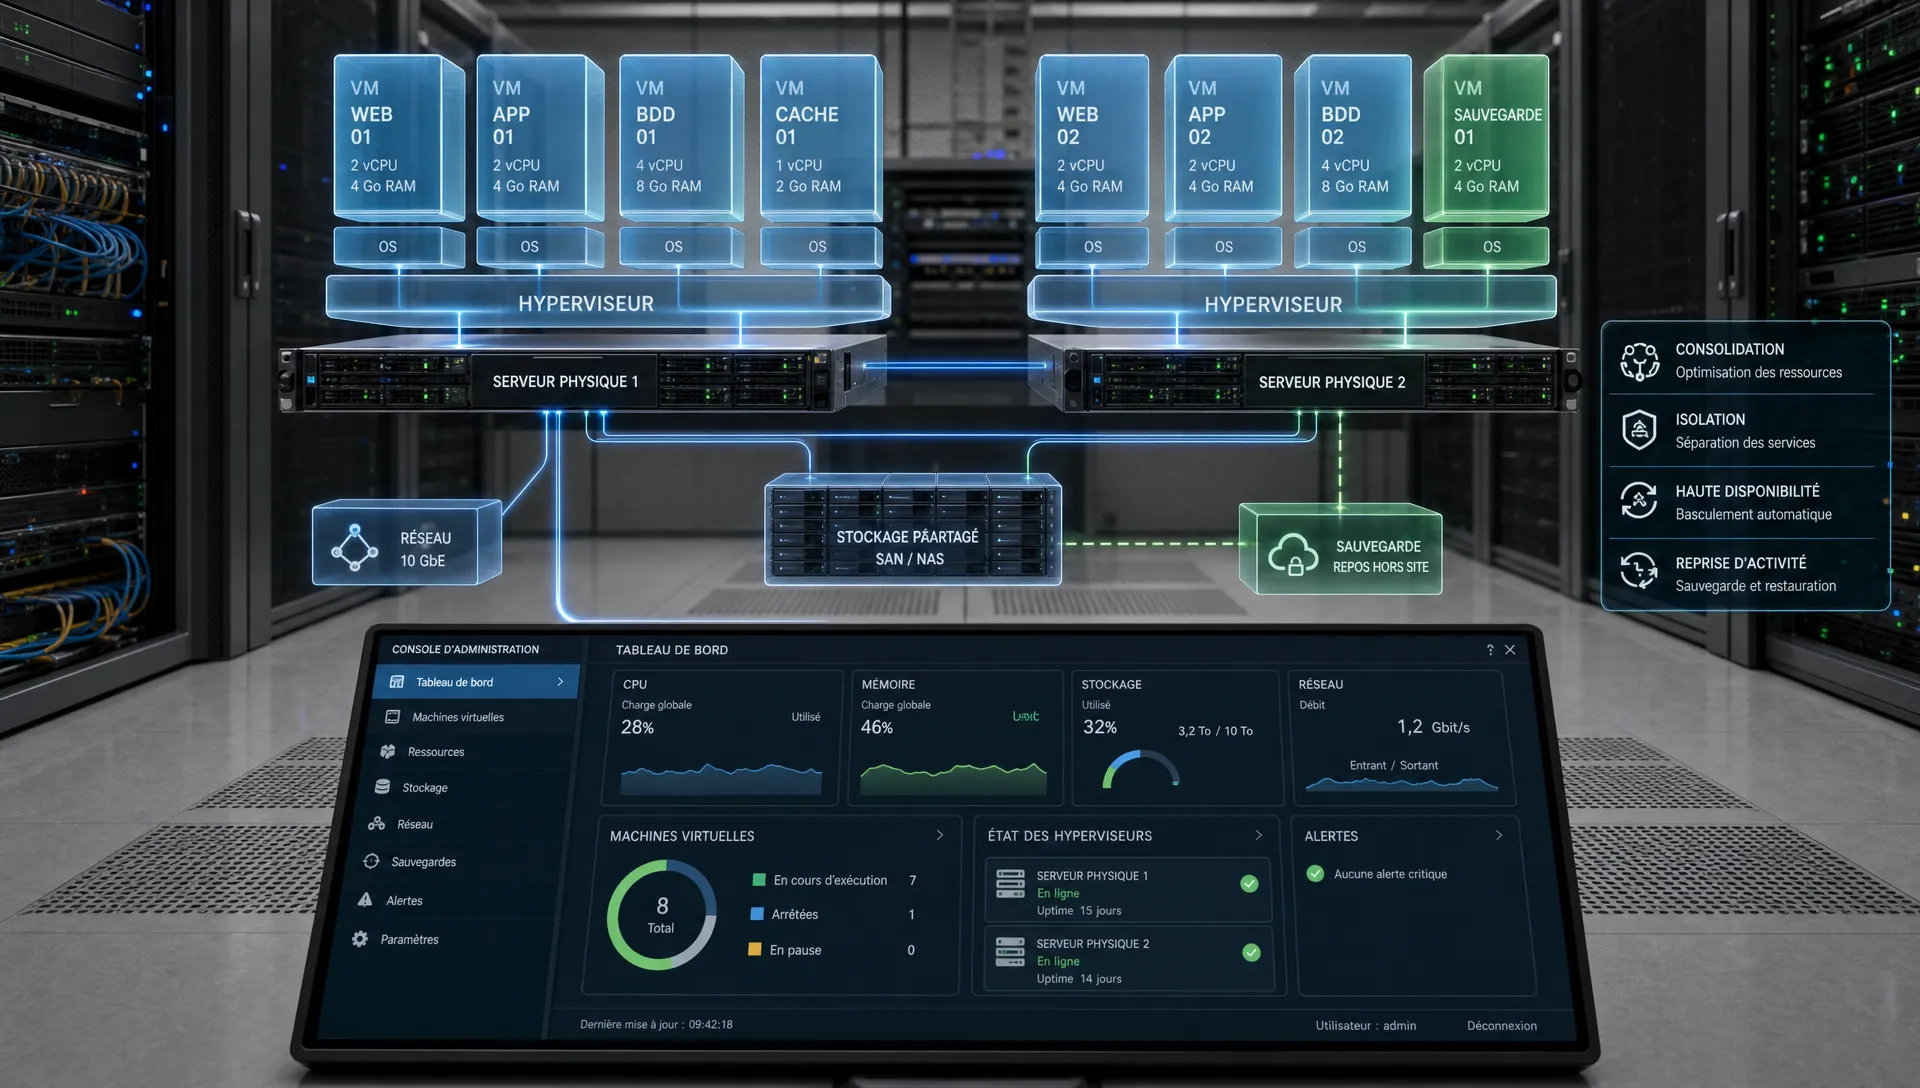Click the Reprise d'activité restore icon
The image size is (1920, 1088).
pyautogui.click(x=1639, y=571)
